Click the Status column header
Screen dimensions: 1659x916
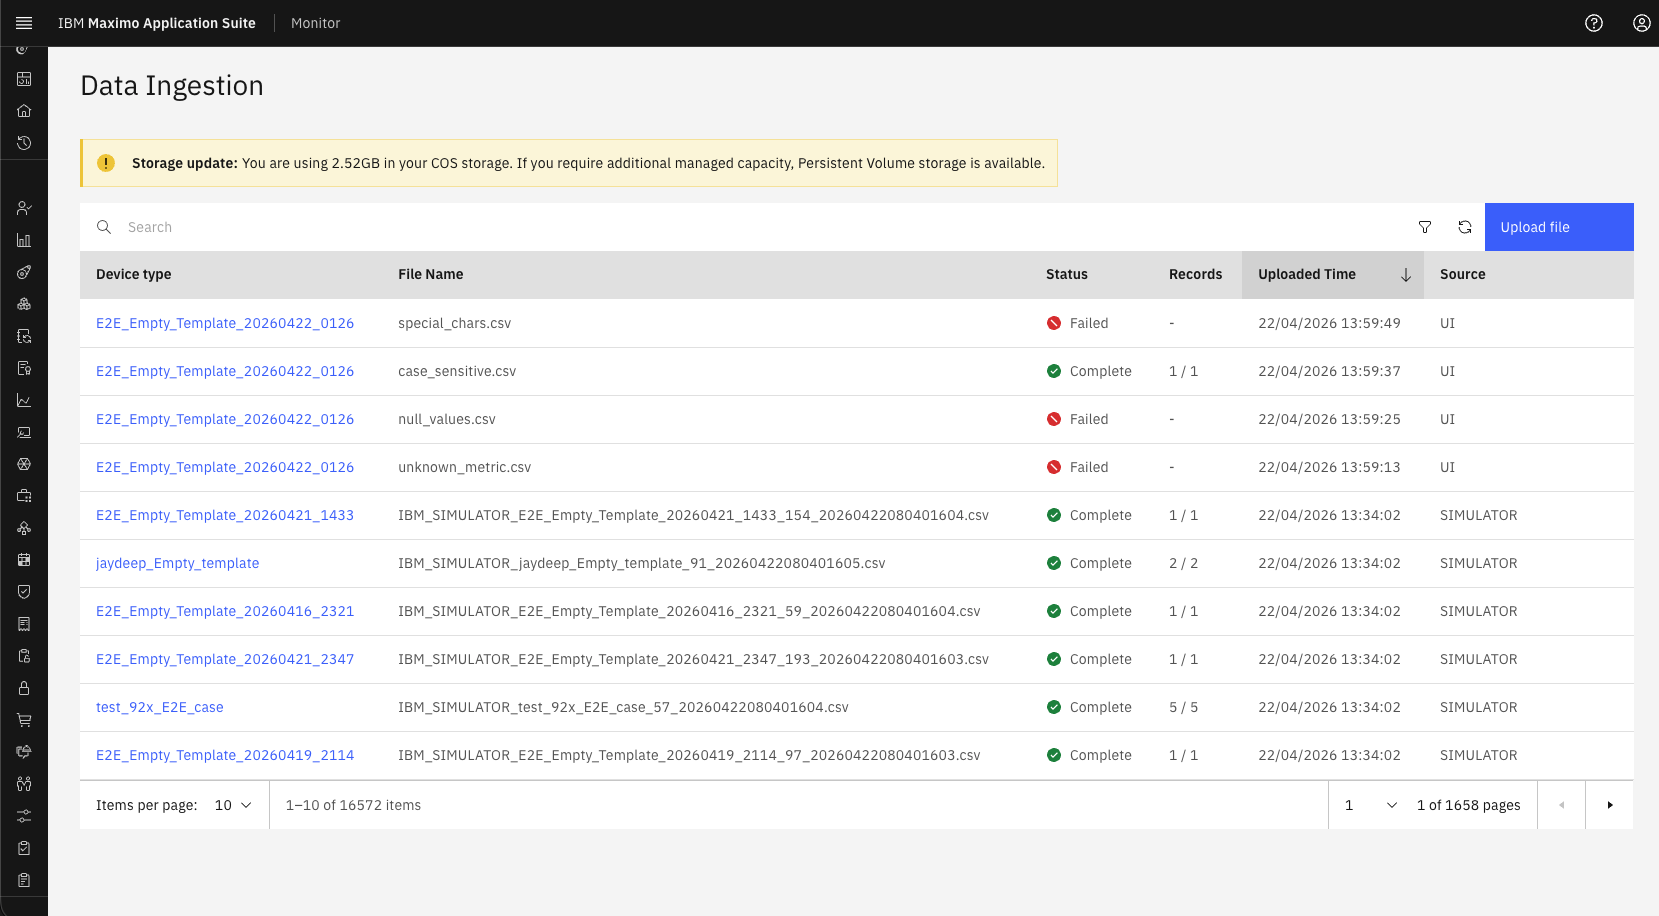click(x=1067, y=274)
